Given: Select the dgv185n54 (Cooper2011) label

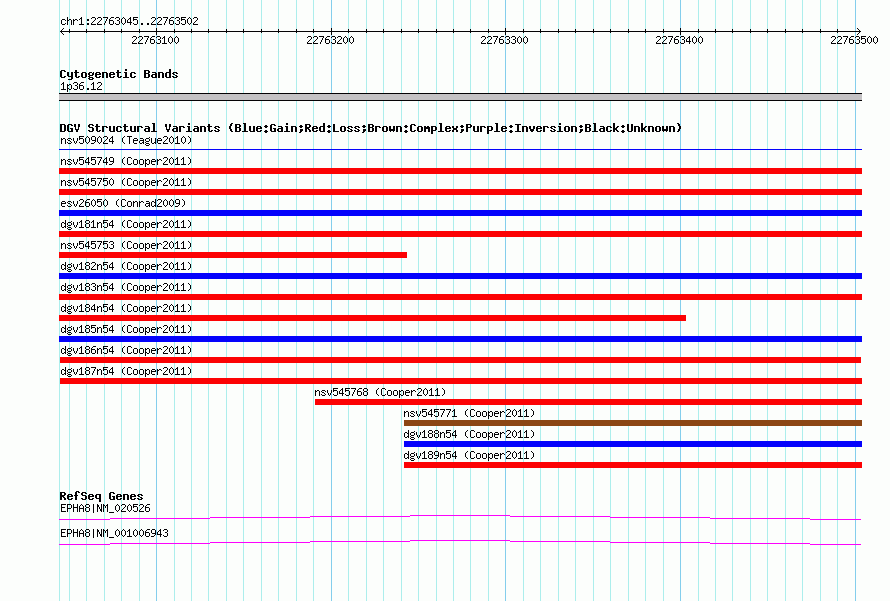Looking at the screenshot, I should point(126,329).
